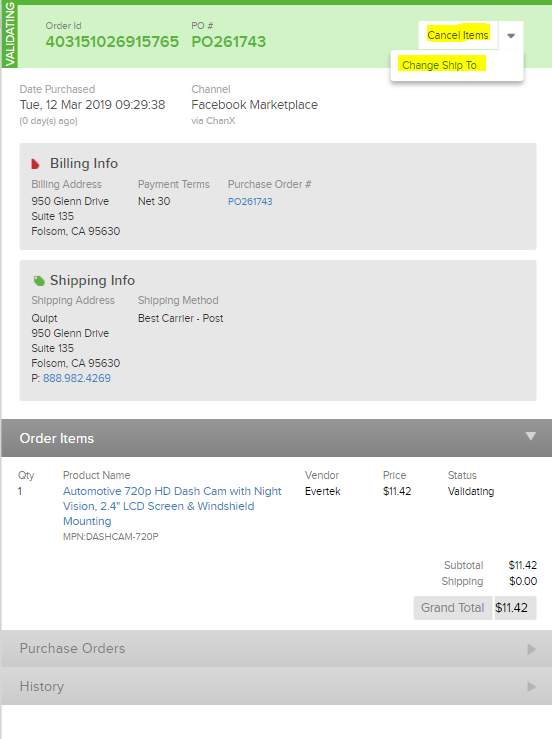This screenshot has height=739, width=552.
Task: Open the Automotive 720p HD Dash Cam product link
Action: (172, 506)
